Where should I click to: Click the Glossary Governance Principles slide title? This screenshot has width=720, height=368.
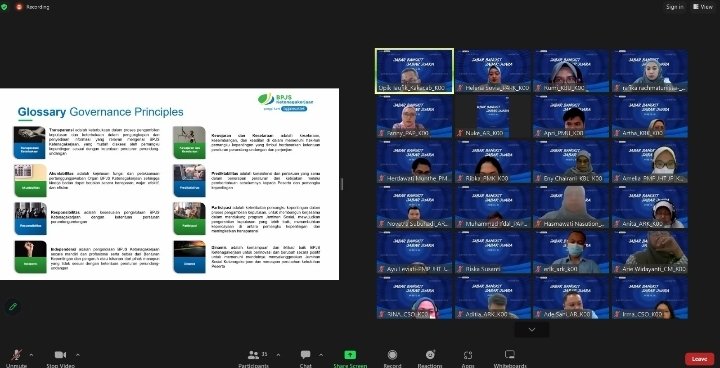101,112
